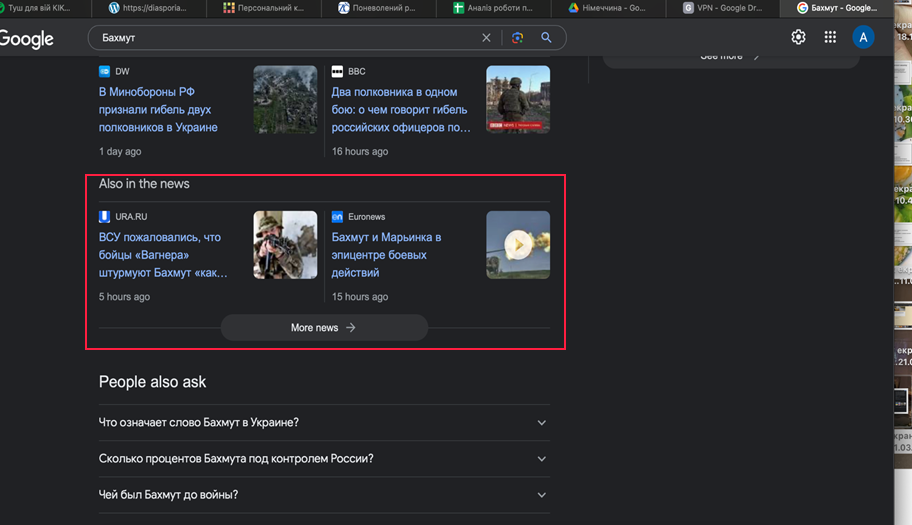Open the DW article about two colonels

pos(158,110)
